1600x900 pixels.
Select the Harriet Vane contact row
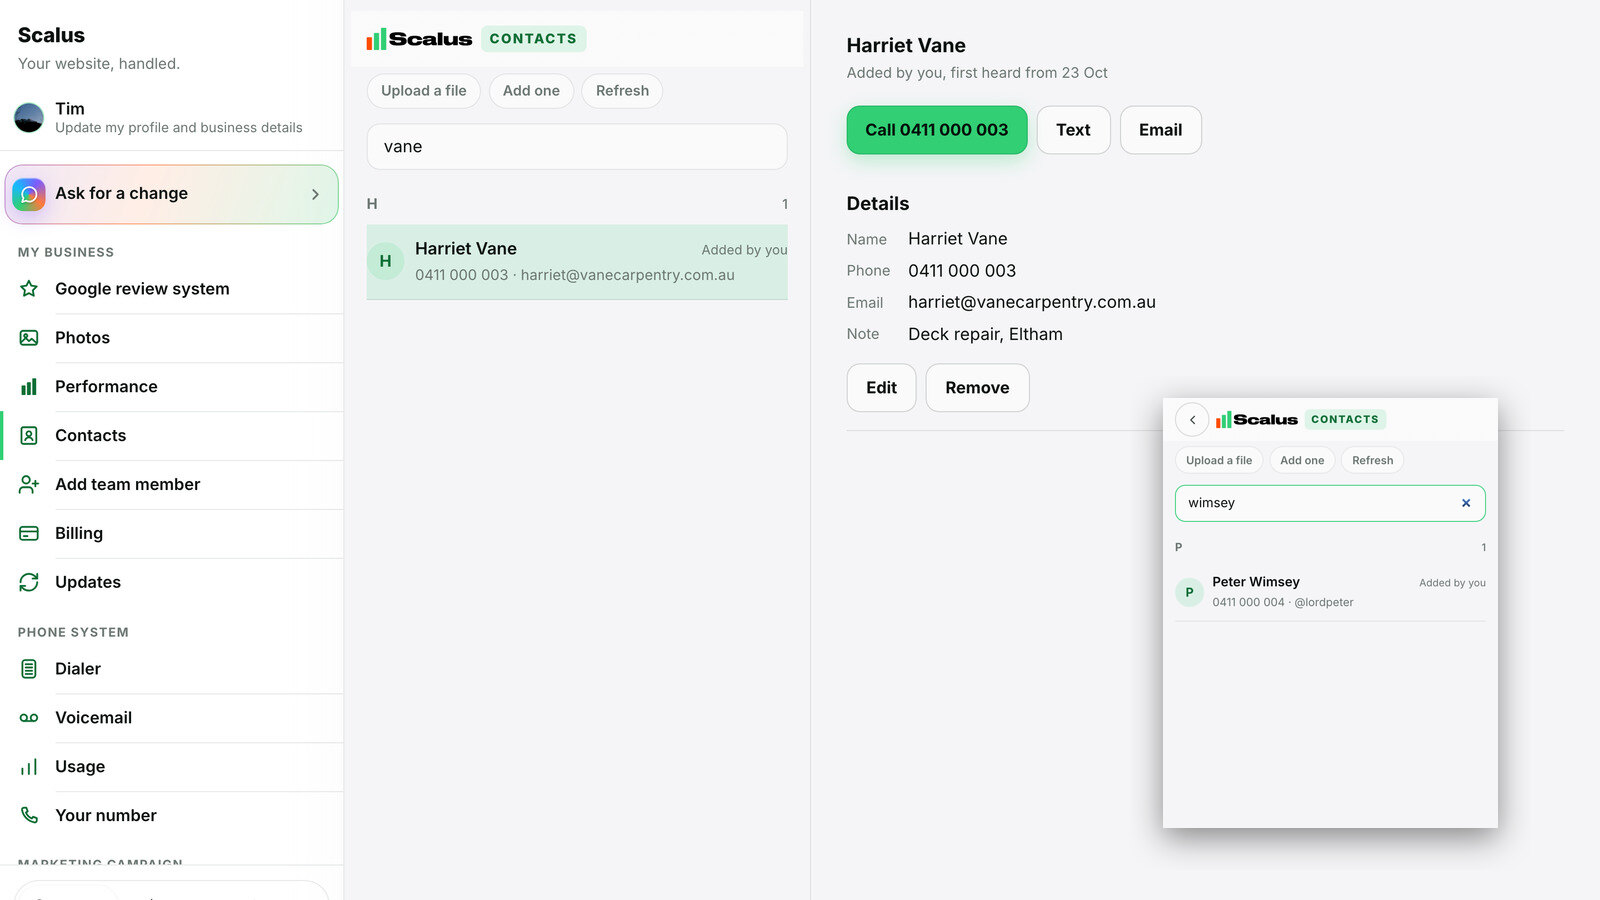pos(577,262)
